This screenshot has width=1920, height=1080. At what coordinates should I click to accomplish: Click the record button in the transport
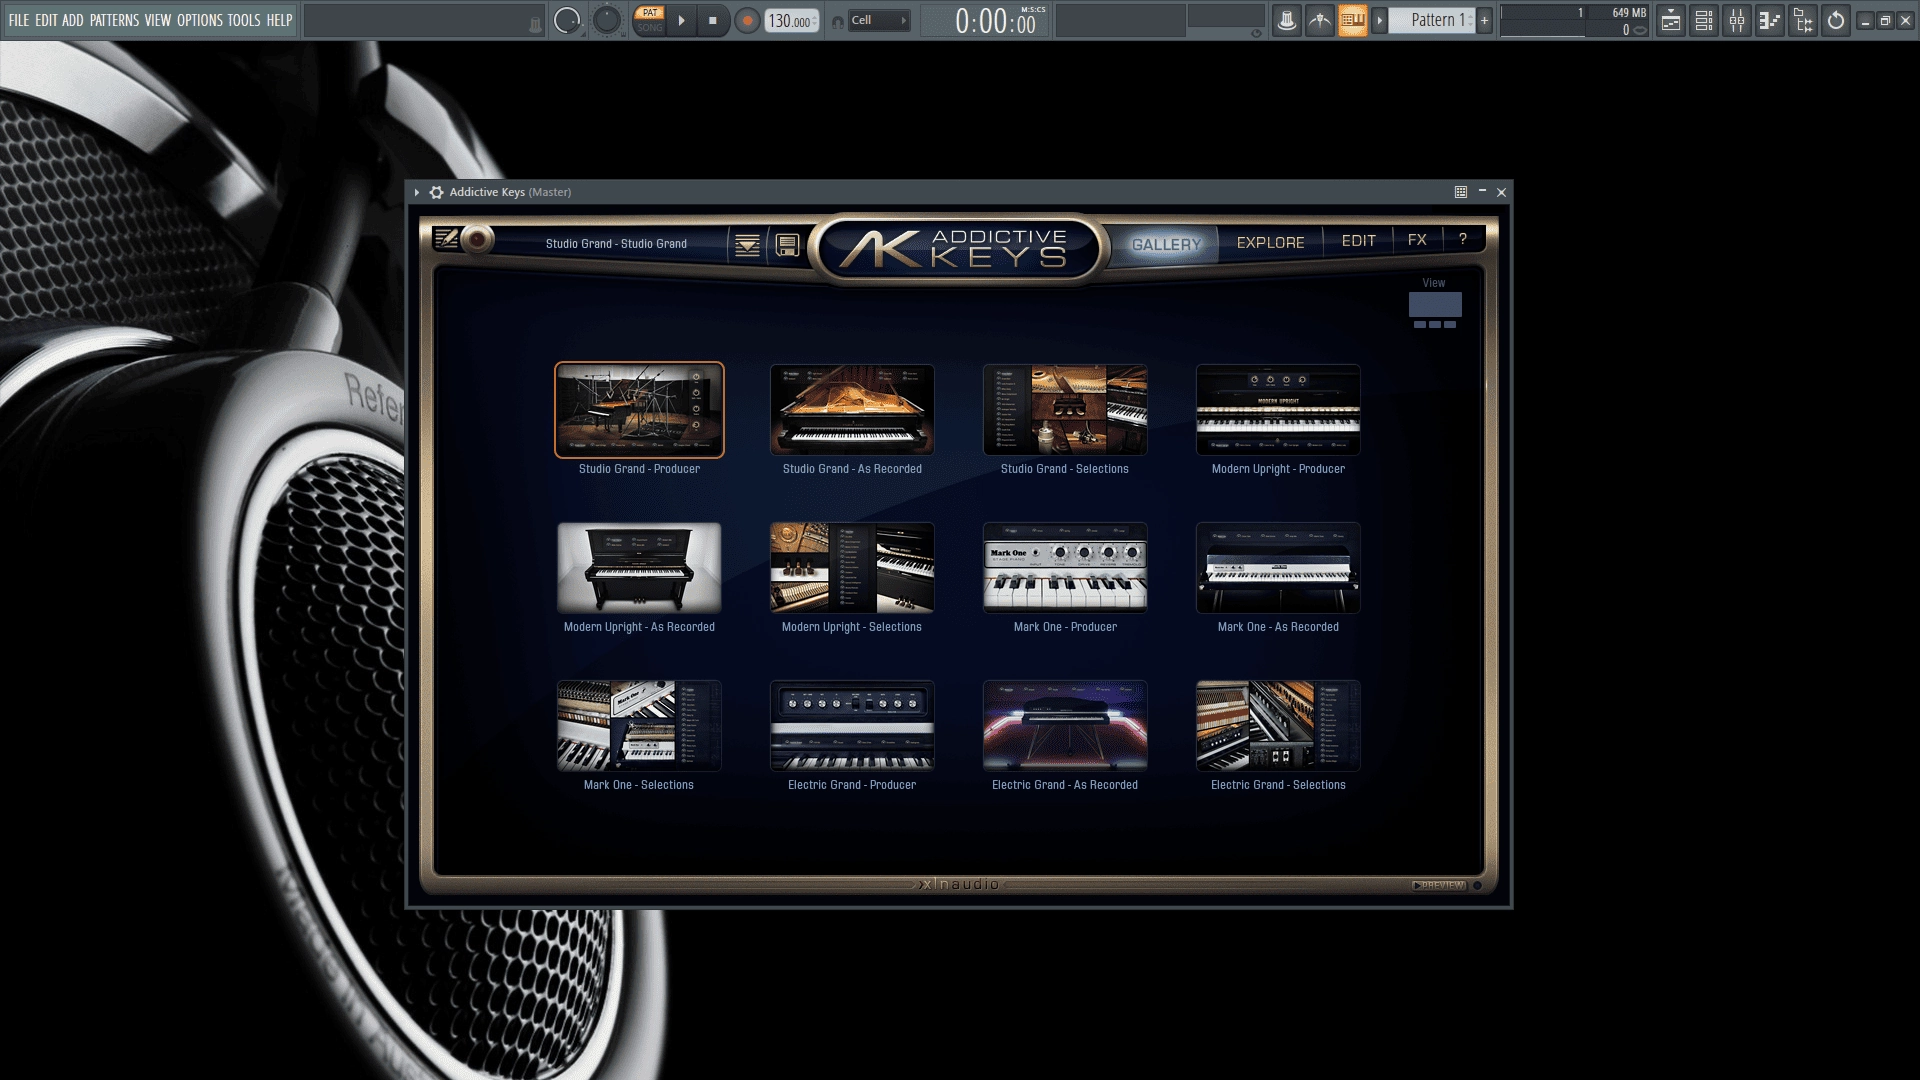pos(747,20)
